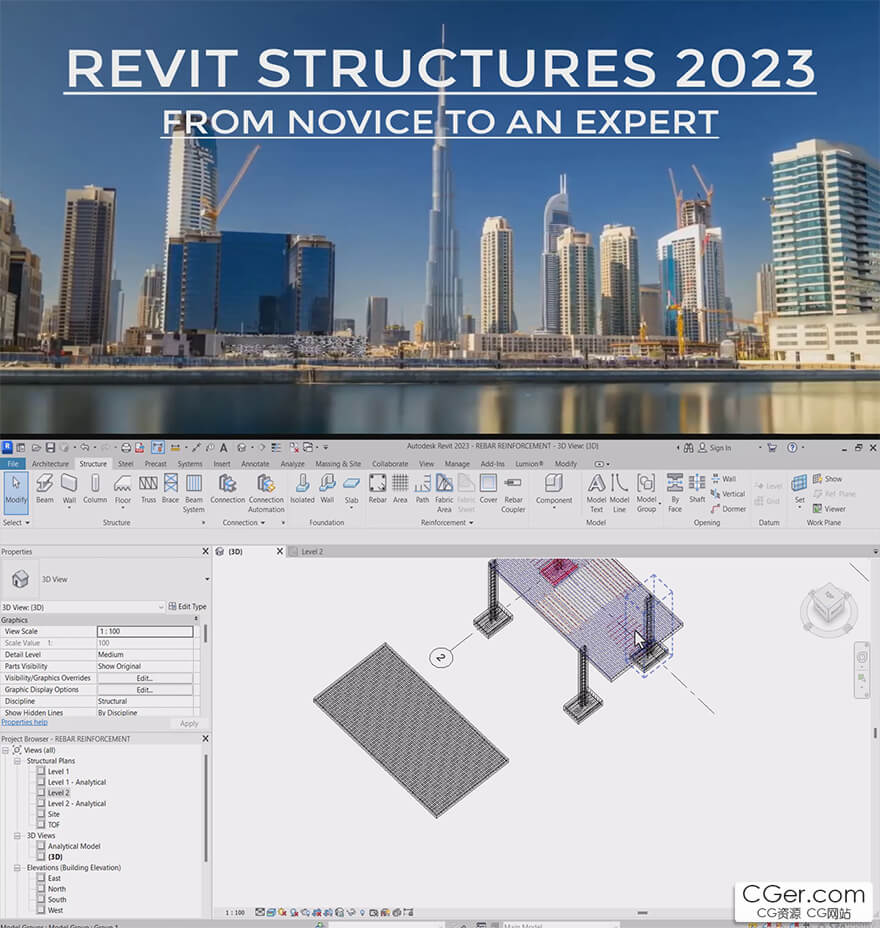Open the 3D View type selector dropdown

point(207,579)
